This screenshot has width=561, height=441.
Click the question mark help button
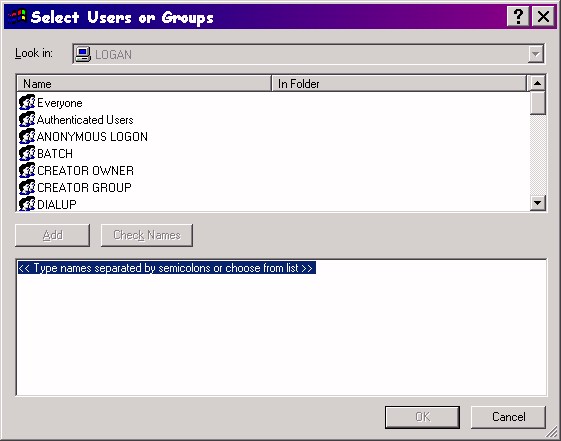pyautogui.click(x=518, y=16)
